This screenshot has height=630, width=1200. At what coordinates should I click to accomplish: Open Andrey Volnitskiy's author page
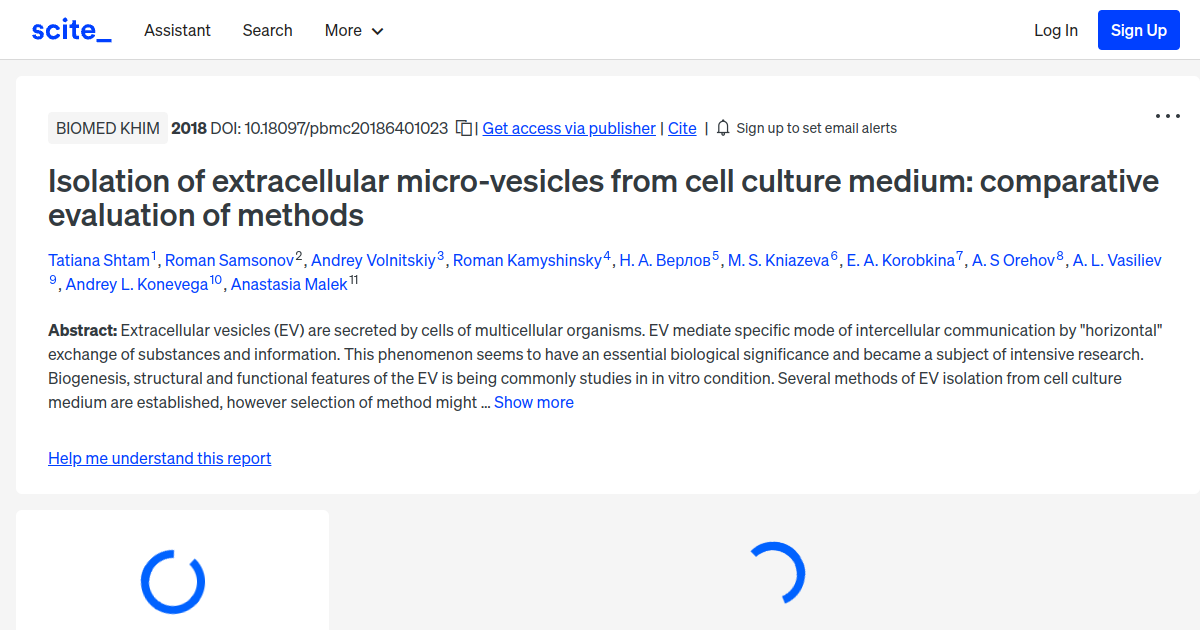[x=374, y=260]
